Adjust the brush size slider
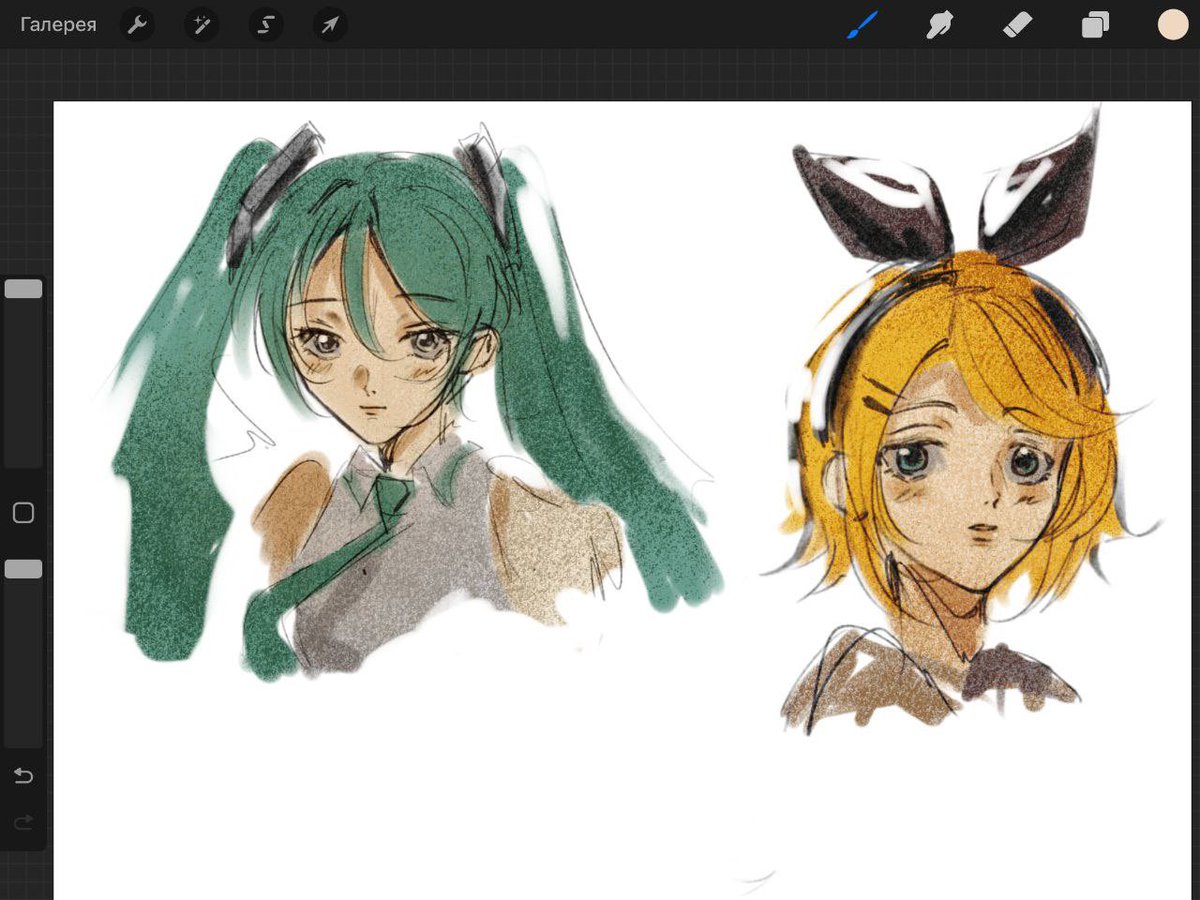Viewport: 1200px width, 900px height. coord(23,289)
